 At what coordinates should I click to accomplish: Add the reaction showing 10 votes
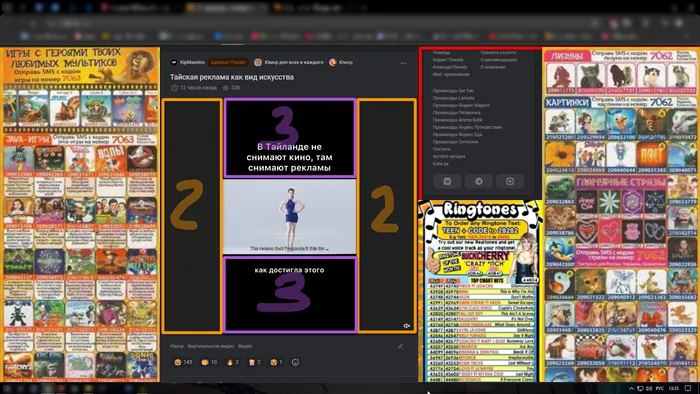pos(209,362)
